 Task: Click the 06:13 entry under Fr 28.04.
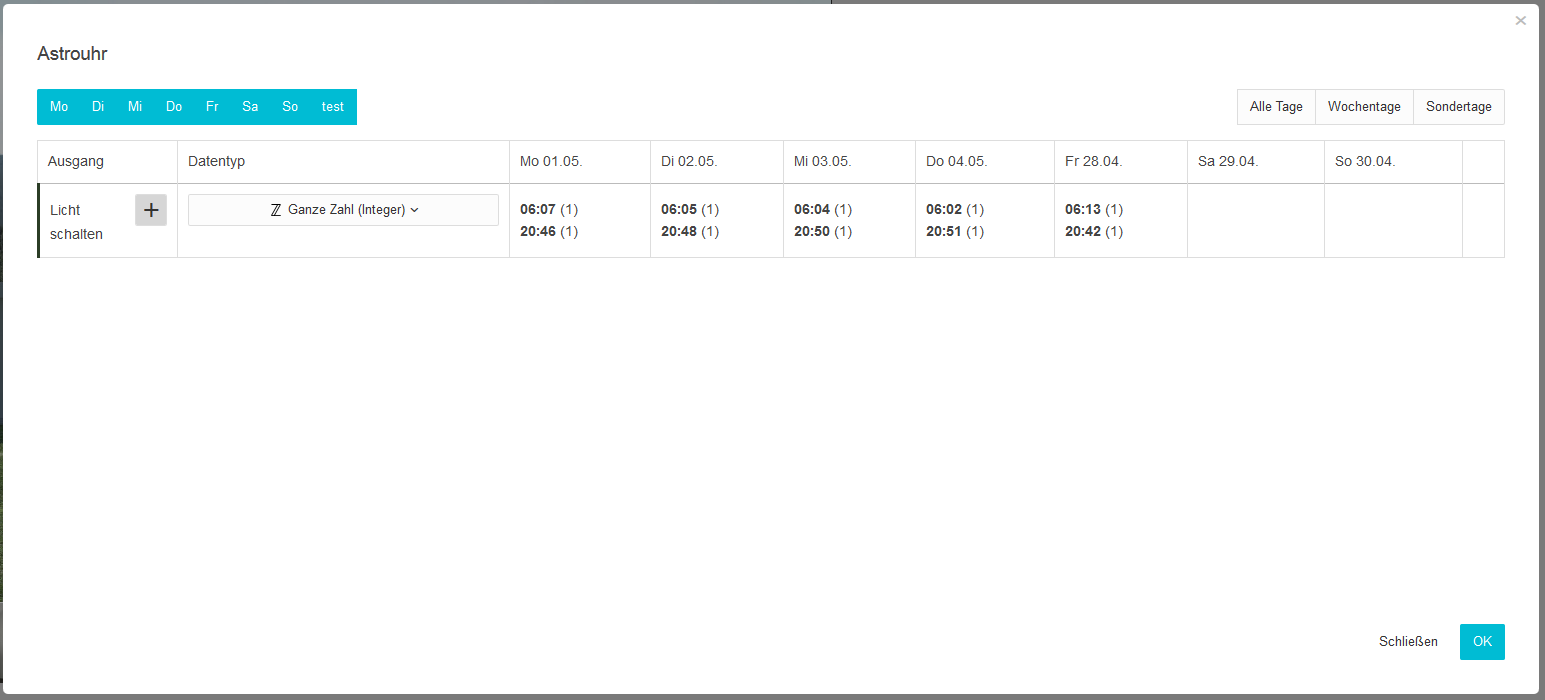1083,210
